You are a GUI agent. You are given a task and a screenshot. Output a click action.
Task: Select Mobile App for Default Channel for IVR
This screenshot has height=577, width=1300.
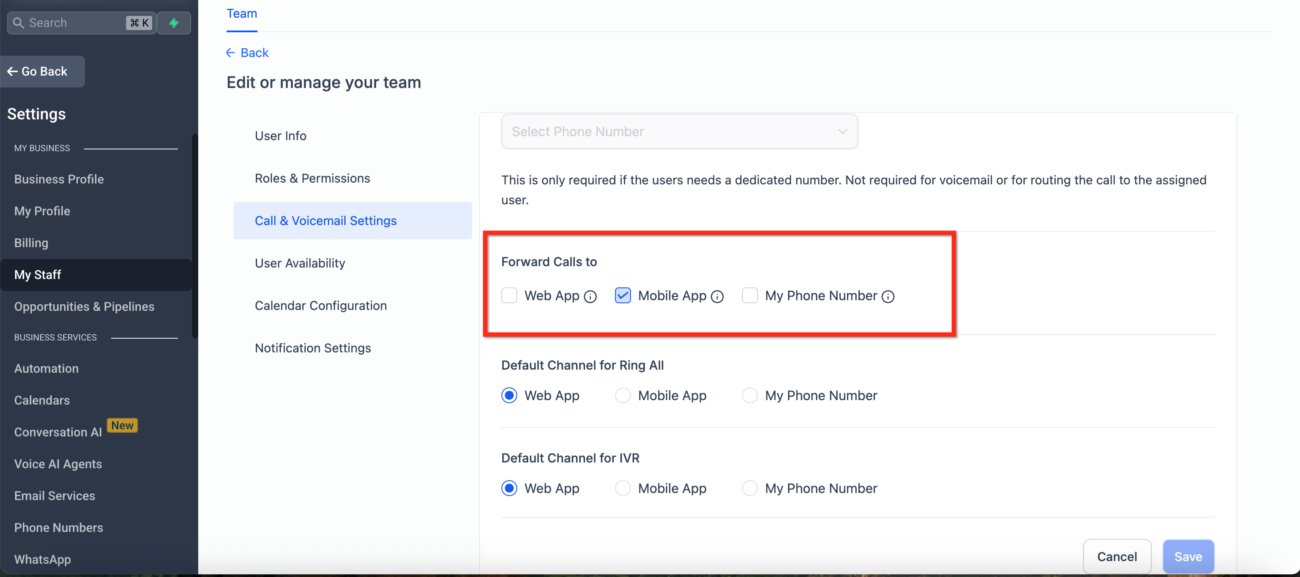(623, 489)
